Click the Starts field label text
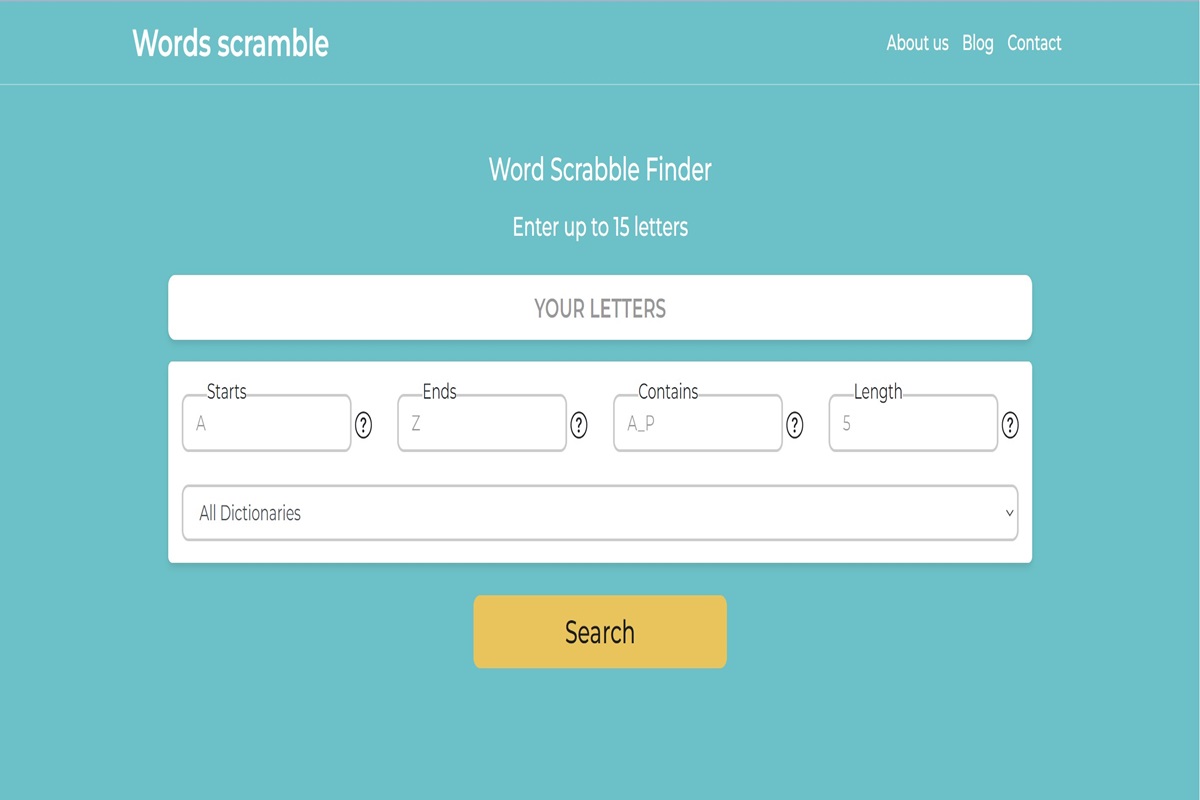Viewport: 1200px width, 800px height. pyautogui.click(x=226, y=392)
